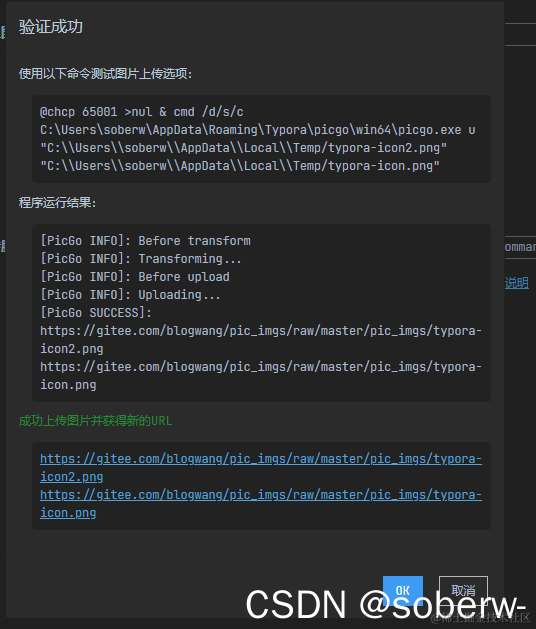
Task: Click the 'Transforming...' log line
Action: pos(141,259)
